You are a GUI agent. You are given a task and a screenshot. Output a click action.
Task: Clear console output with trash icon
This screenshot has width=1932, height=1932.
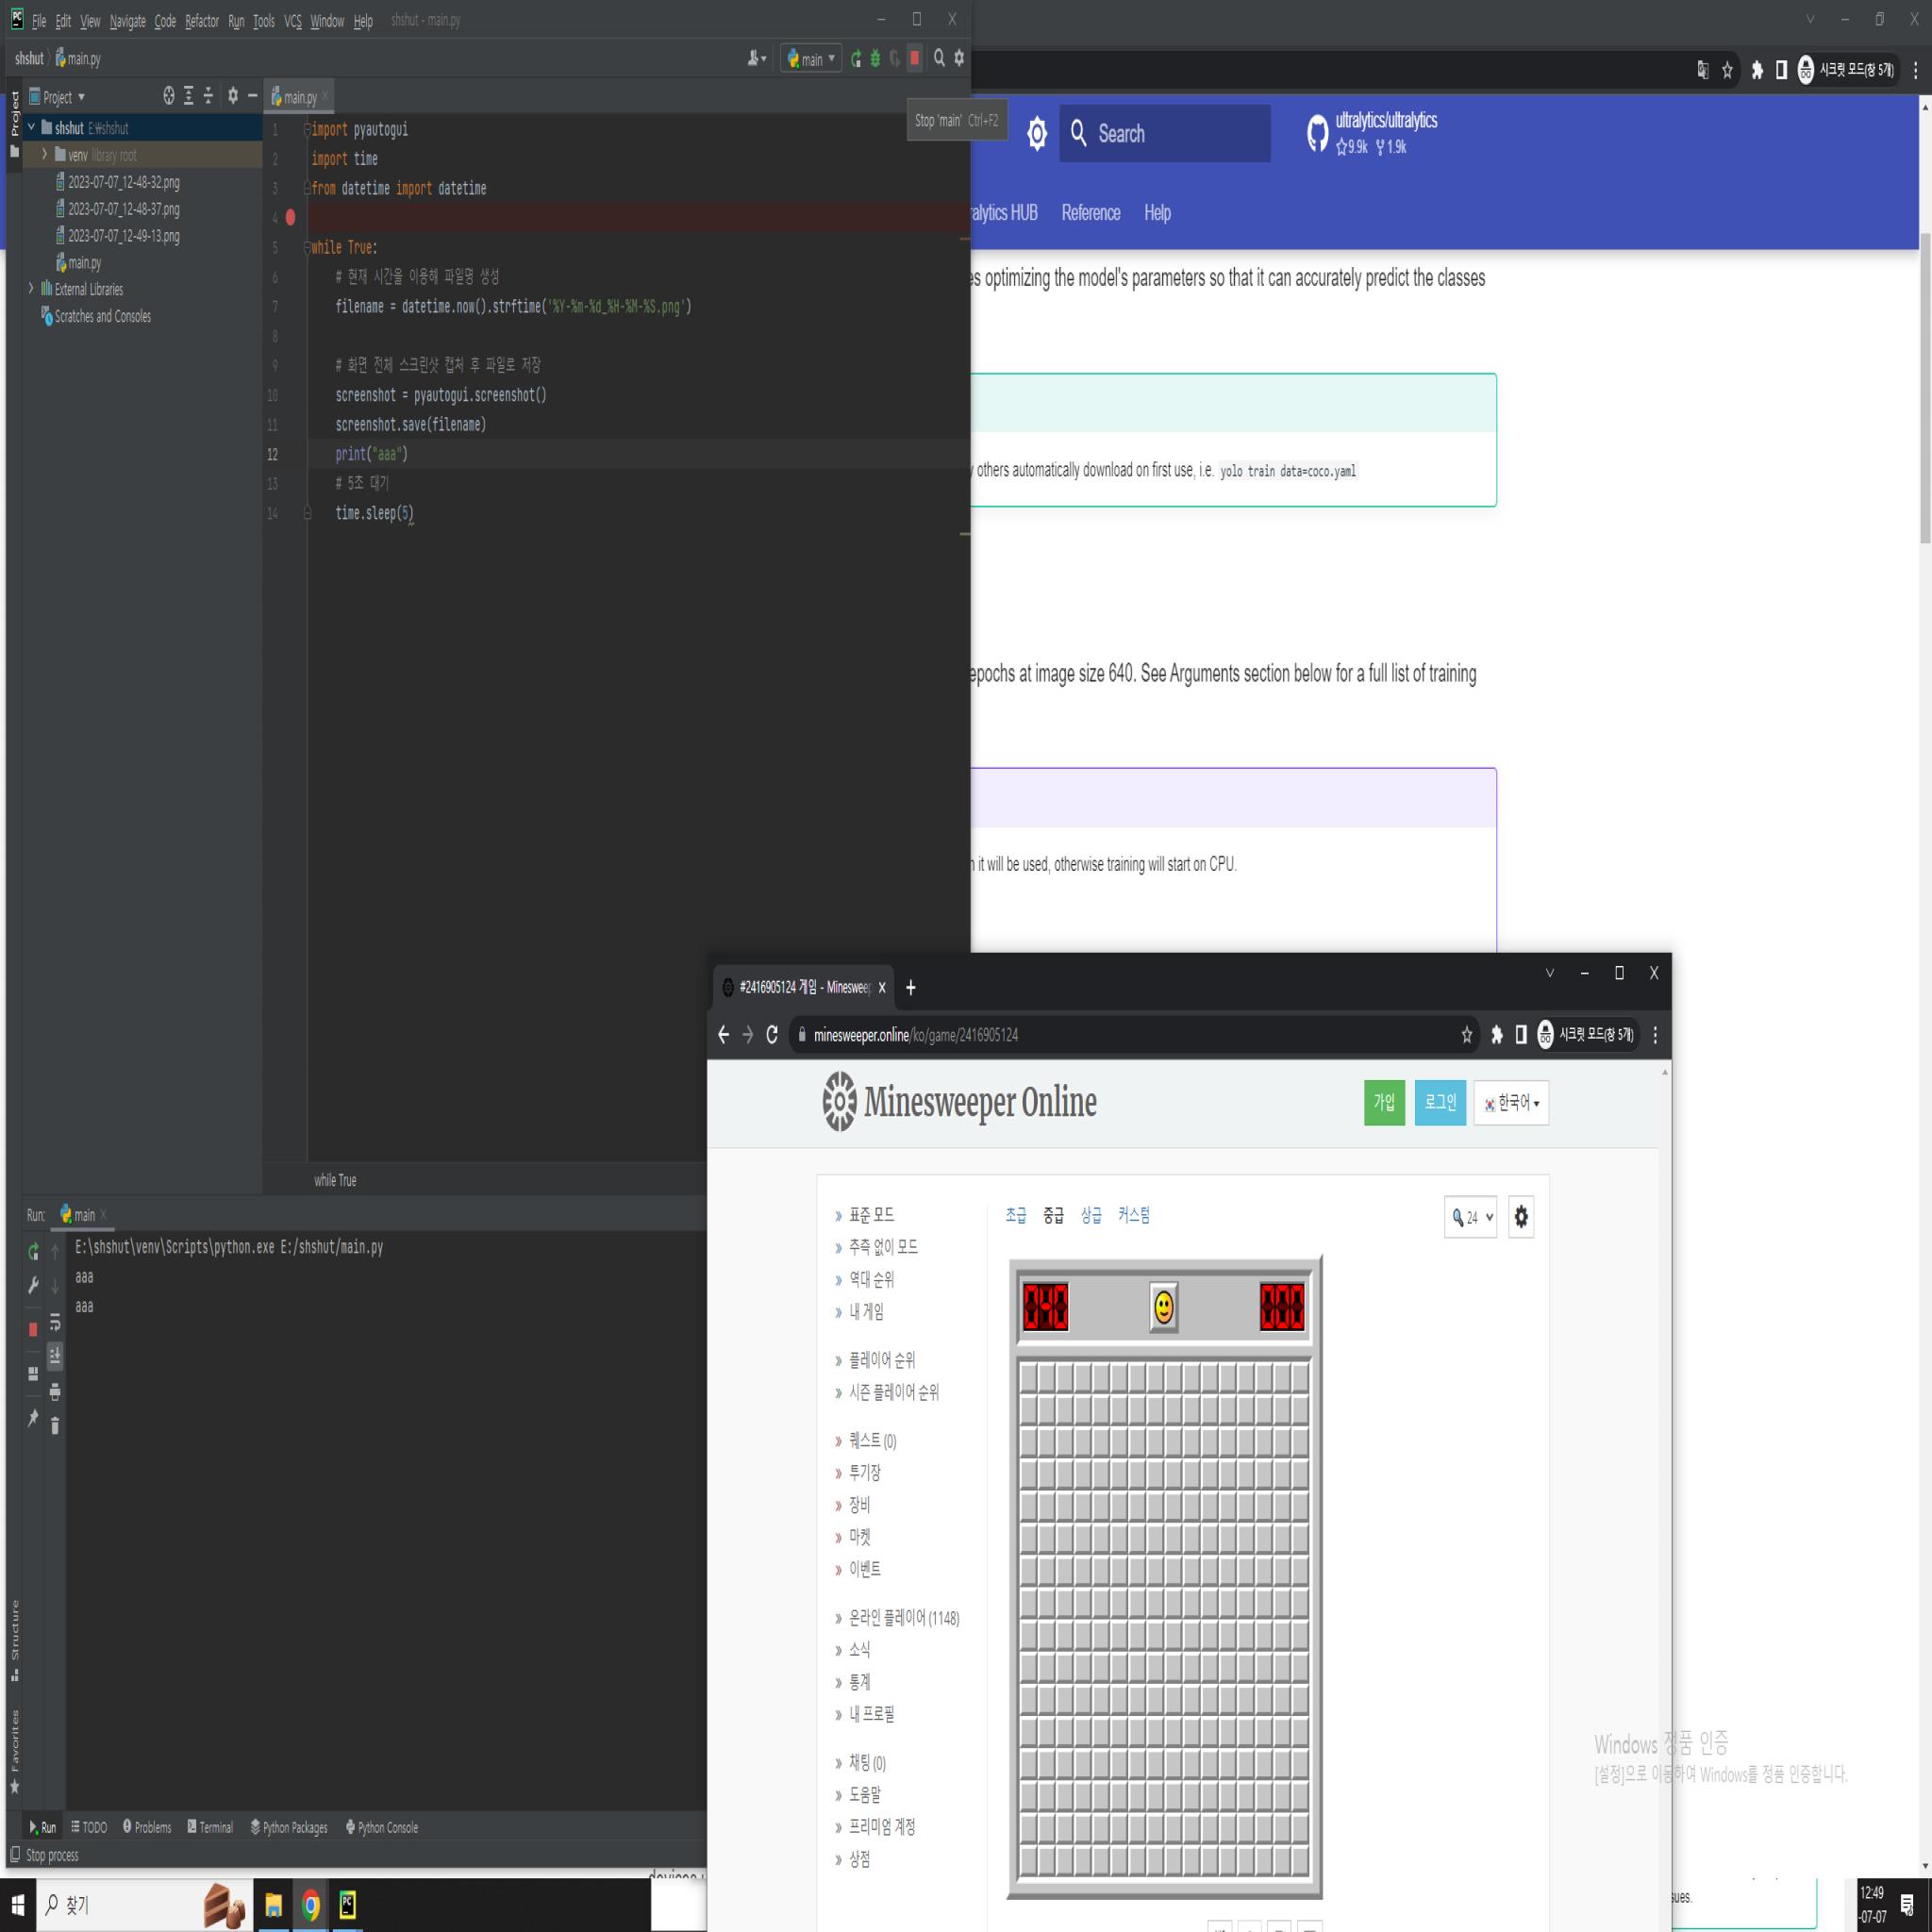tap(55, 1425)
